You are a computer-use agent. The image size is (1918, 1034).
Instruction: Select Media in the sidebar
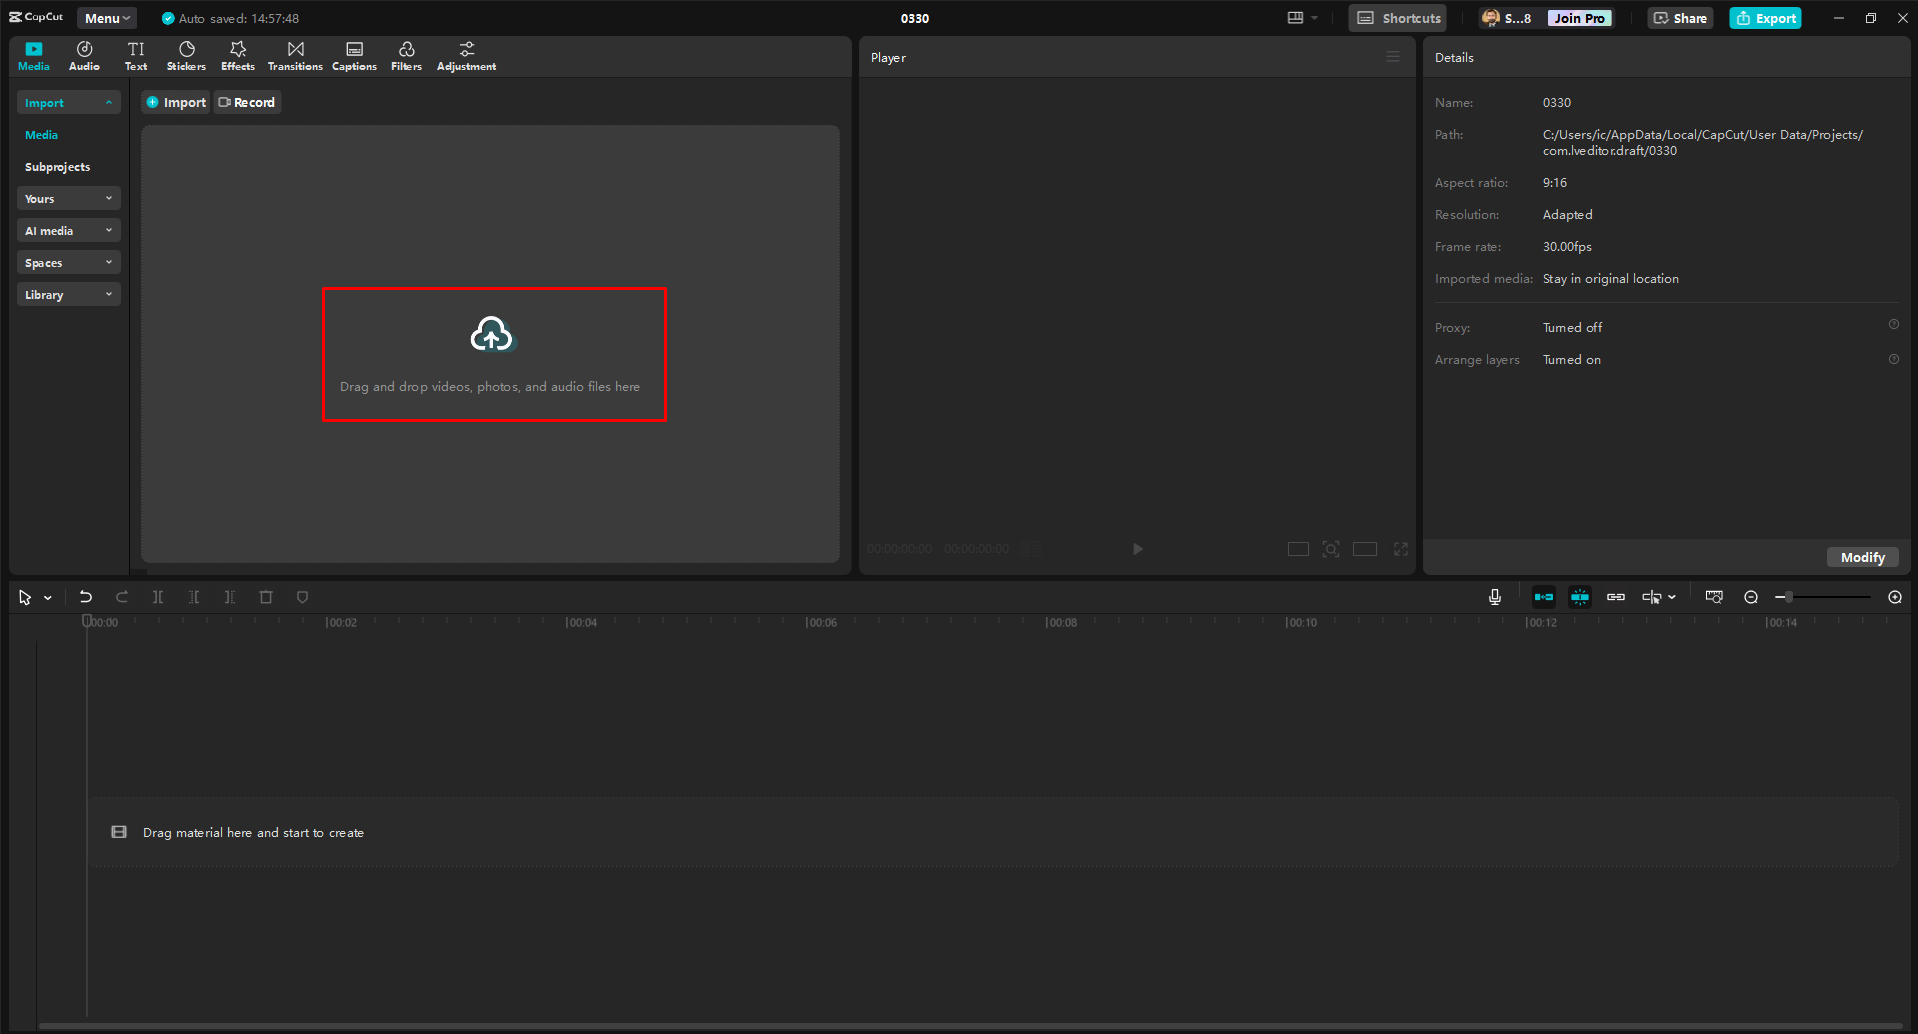click(41, 135)
